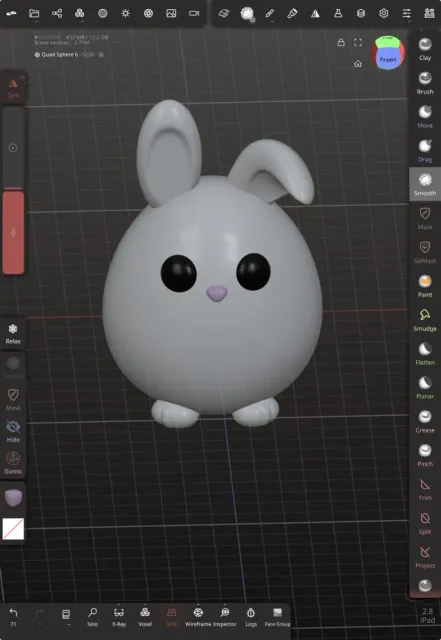Toggle the Relax option

click(13, 333)
